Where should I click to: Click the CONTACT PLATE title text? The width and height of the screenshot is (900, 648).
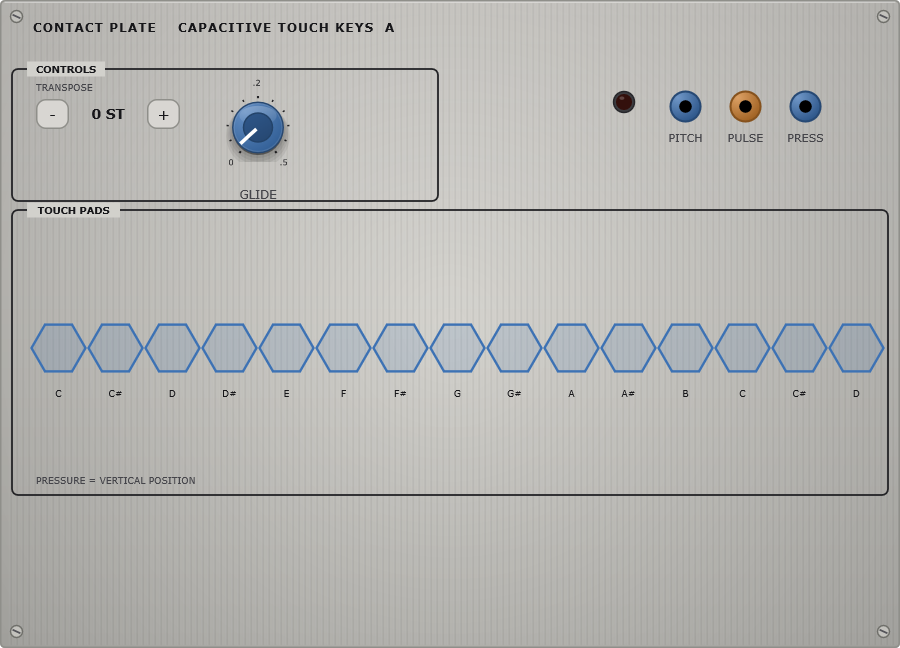coord(94,28)
